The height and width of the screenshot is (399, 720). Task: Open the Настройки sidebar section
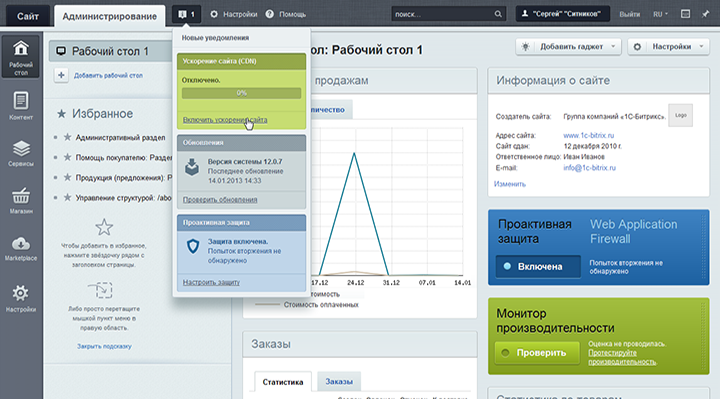click(x=21, y=298)
